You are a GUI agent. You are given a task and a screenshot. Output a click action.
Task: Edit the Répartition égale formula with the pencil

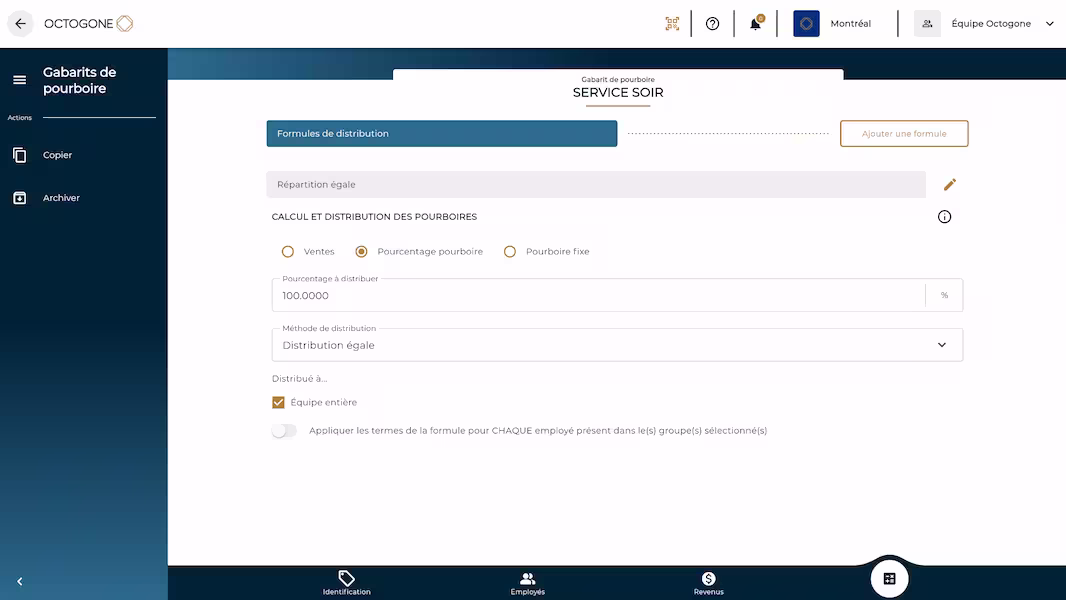tap(950, 184)
